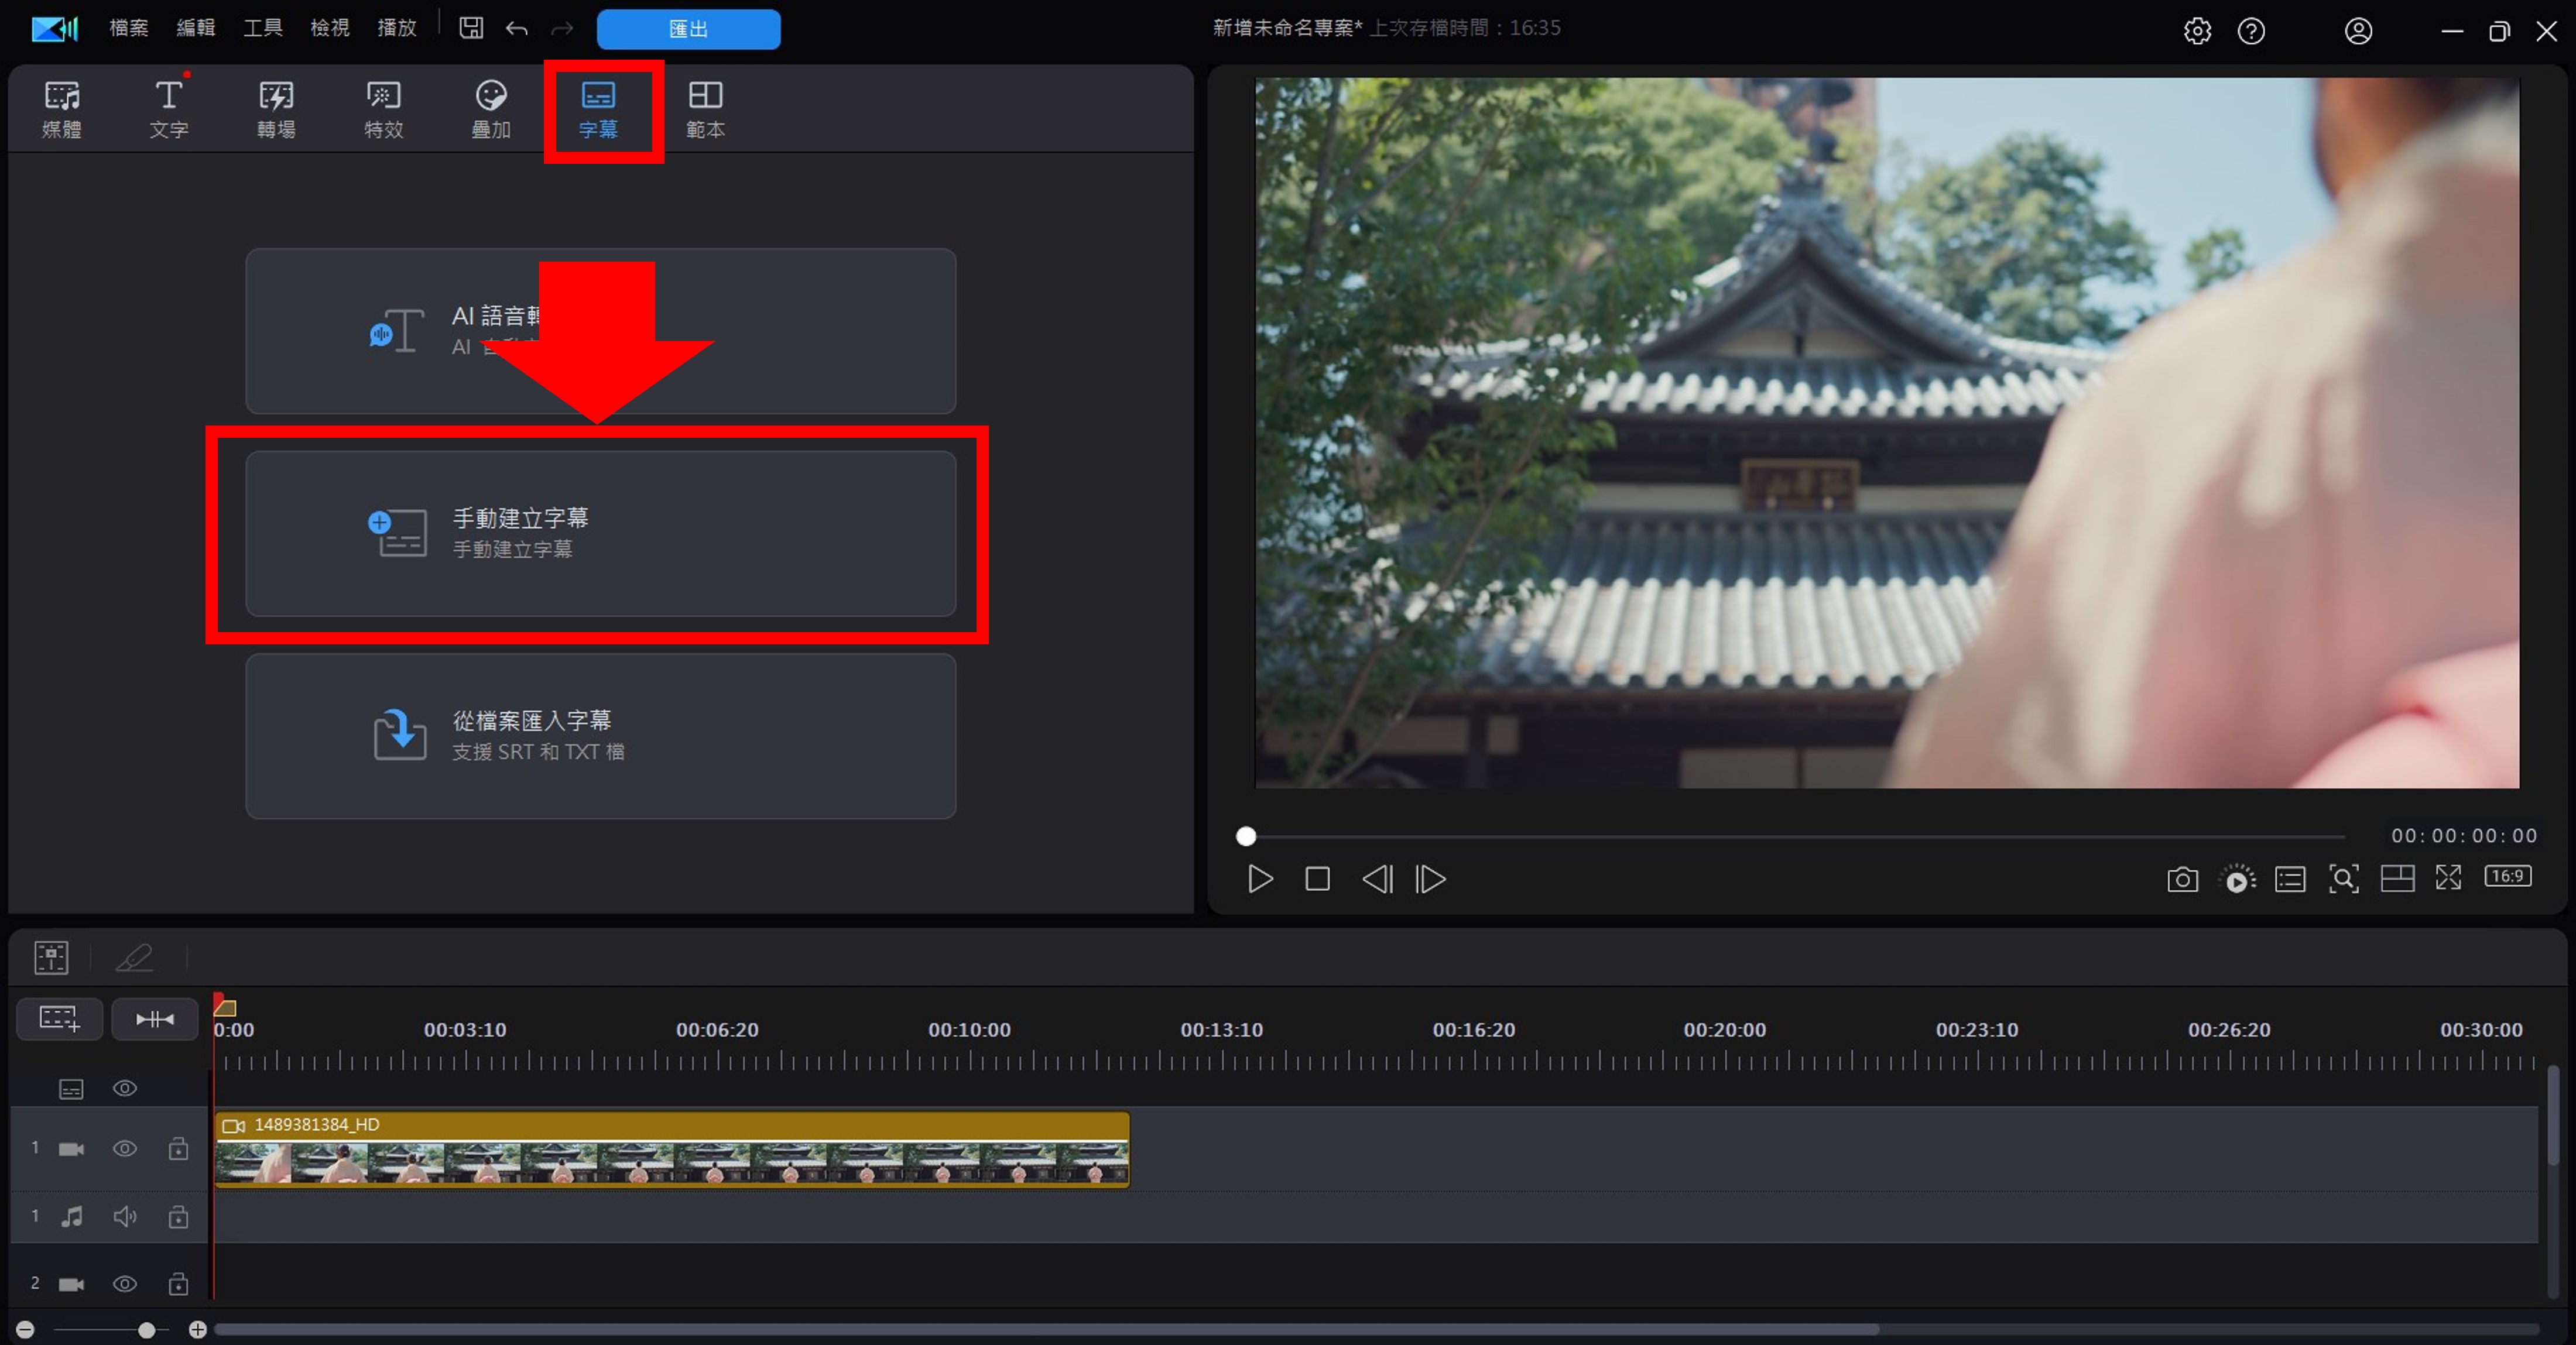The height and width of the screenshot is (1345, 2576).
Task: Open the 疊加 overlay room
Action: pos(490,109)
